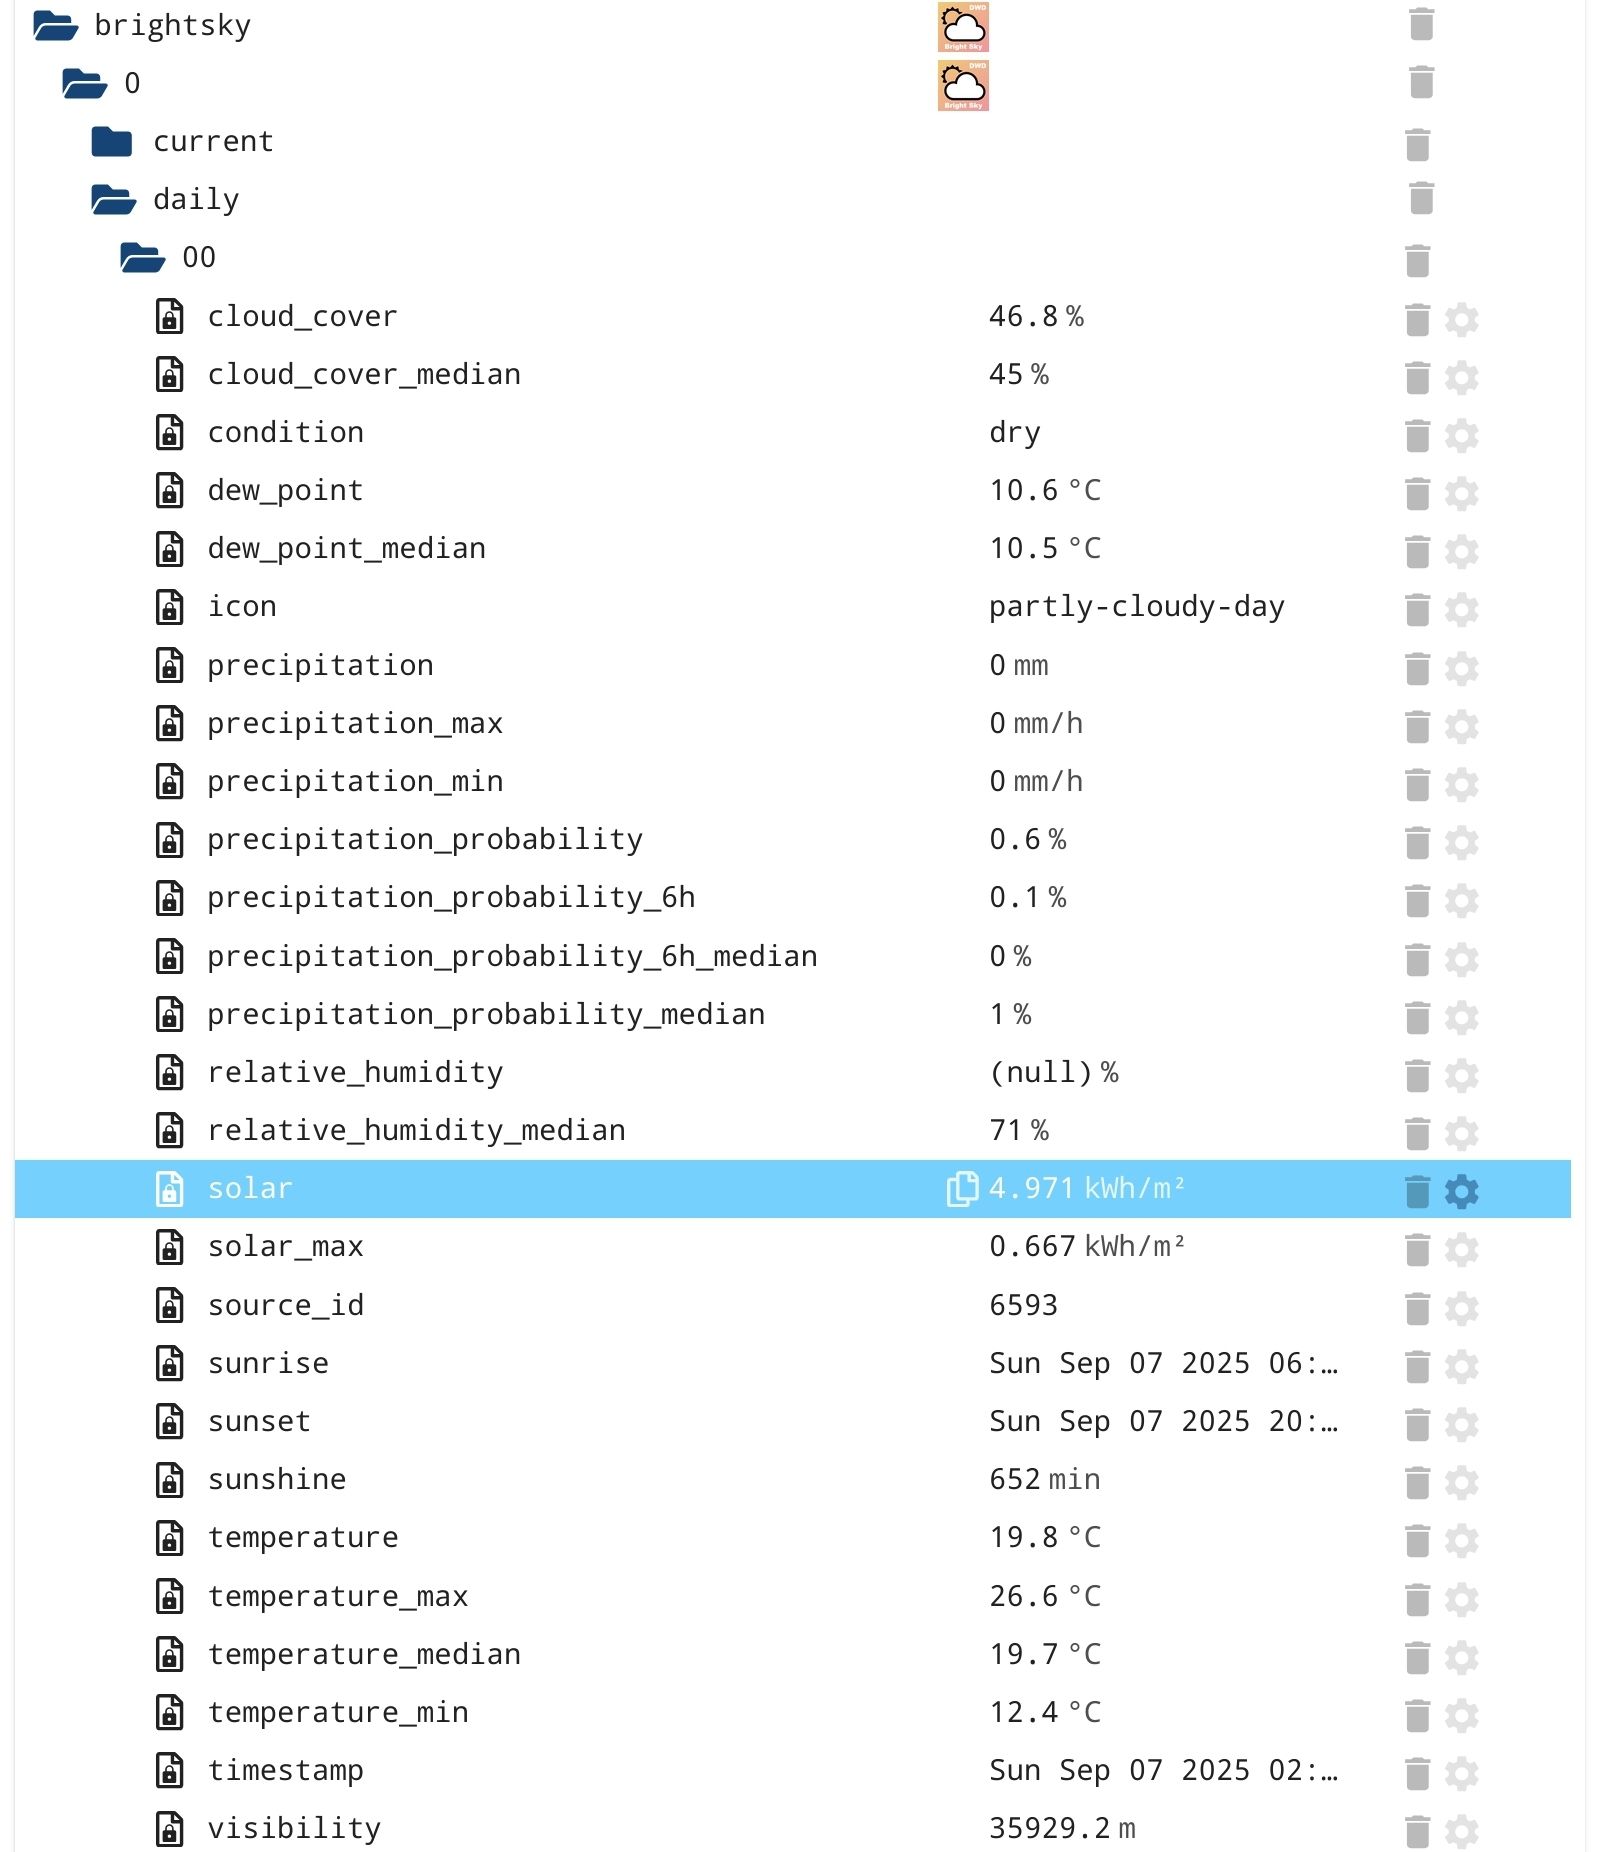Collapse the 00 folder
This screenshot has width=1600, height=1852.
(x=142, y=258)
